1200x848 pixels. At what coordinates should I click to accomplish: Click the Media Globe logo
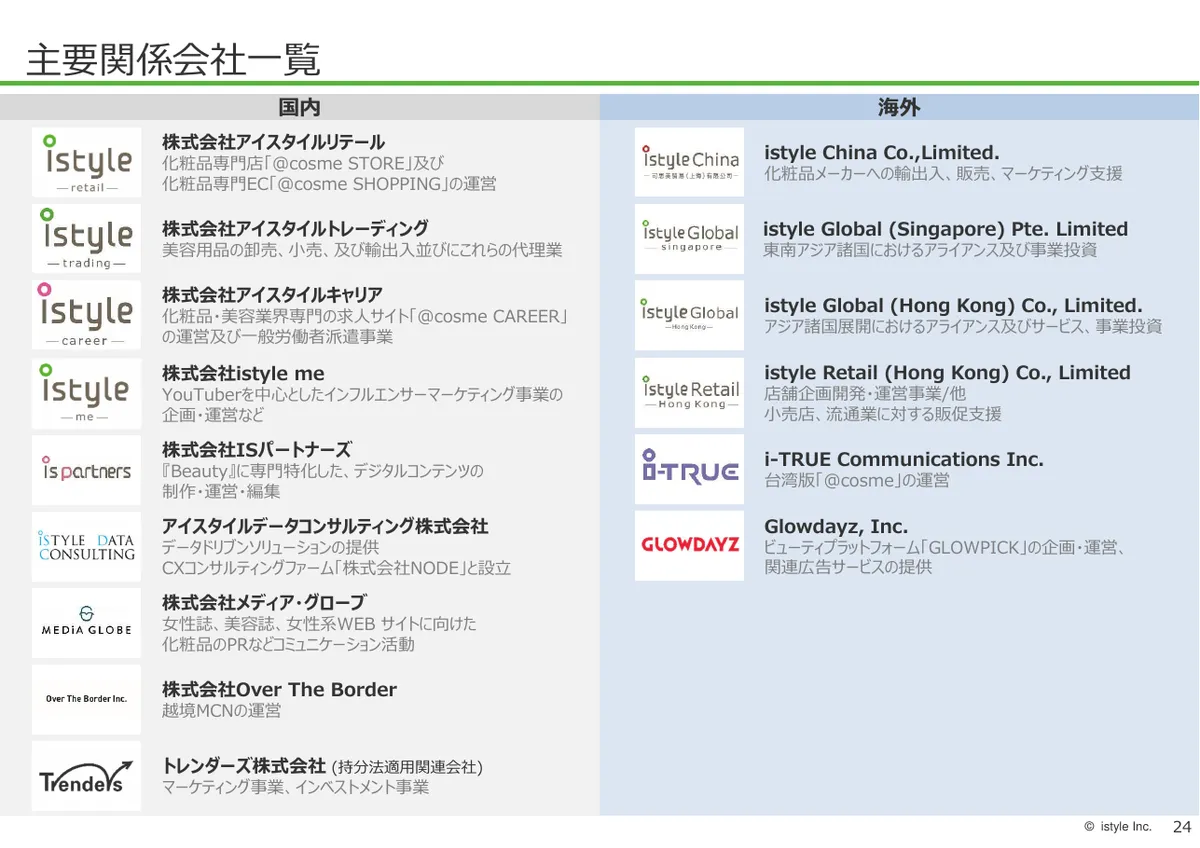click(x=87, y=622)
